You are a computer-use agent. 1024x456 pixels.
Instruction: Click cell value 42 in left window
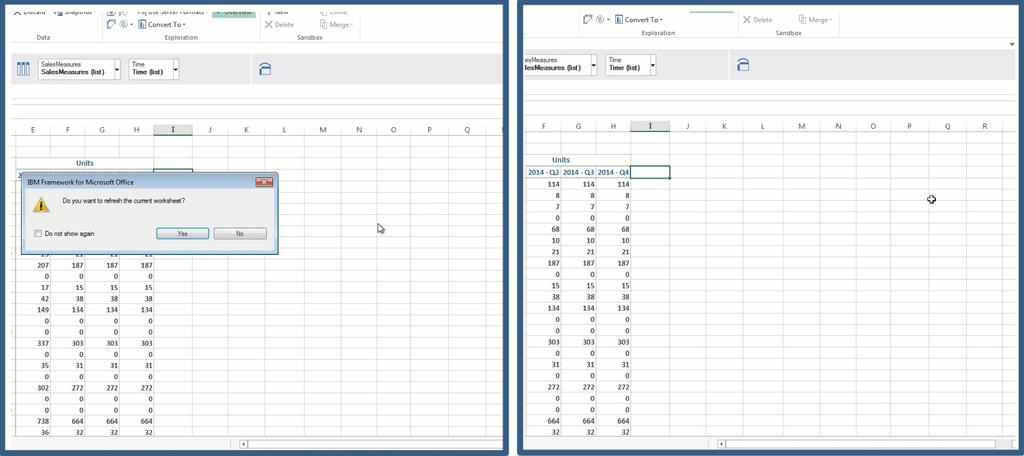[x=44, y=299]
